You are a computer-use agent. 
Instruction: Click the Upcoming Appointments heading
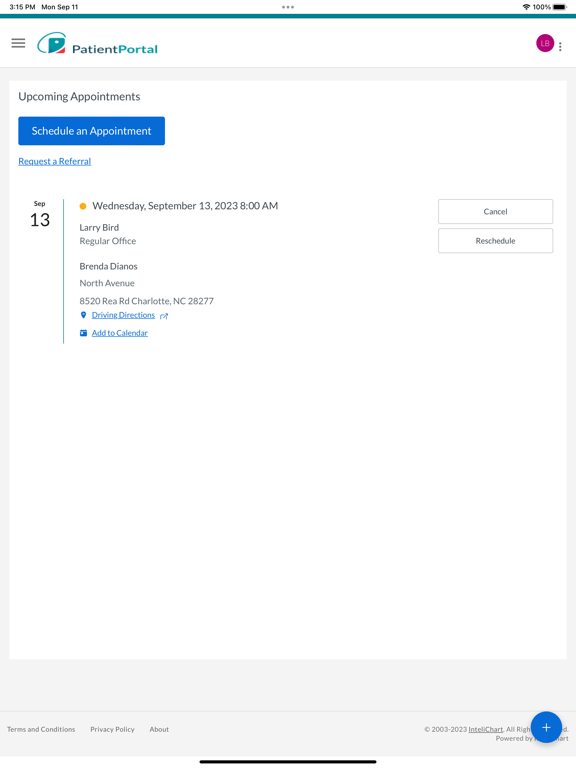79,96
